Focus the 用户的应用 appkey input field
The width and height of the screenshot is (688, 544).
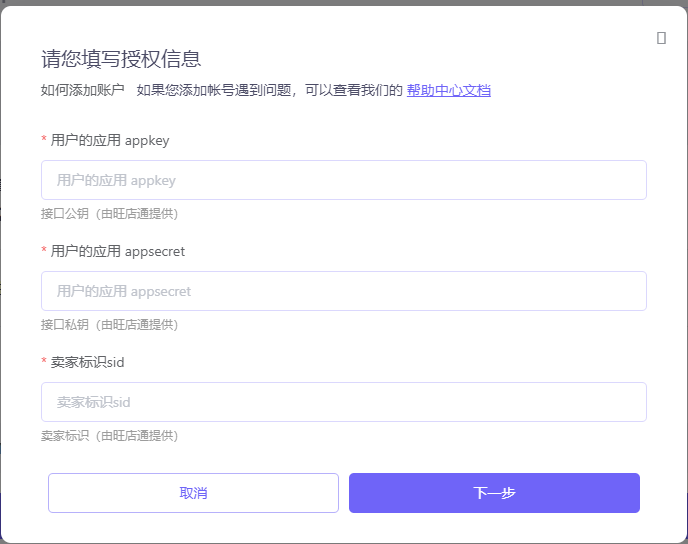[x=344, y=180]
